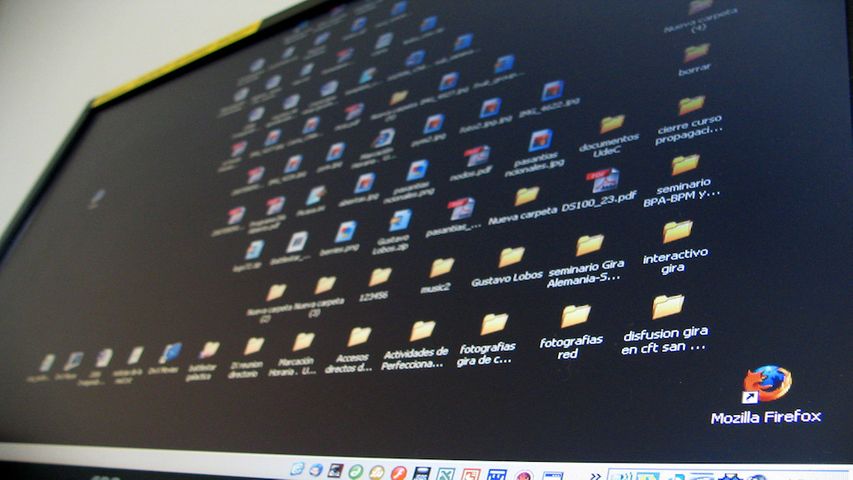The height and width of the screenshot is (480, 853).
Task: Open the 'seminario BPA-BPM' folder
Action: (x=685, y=165)
